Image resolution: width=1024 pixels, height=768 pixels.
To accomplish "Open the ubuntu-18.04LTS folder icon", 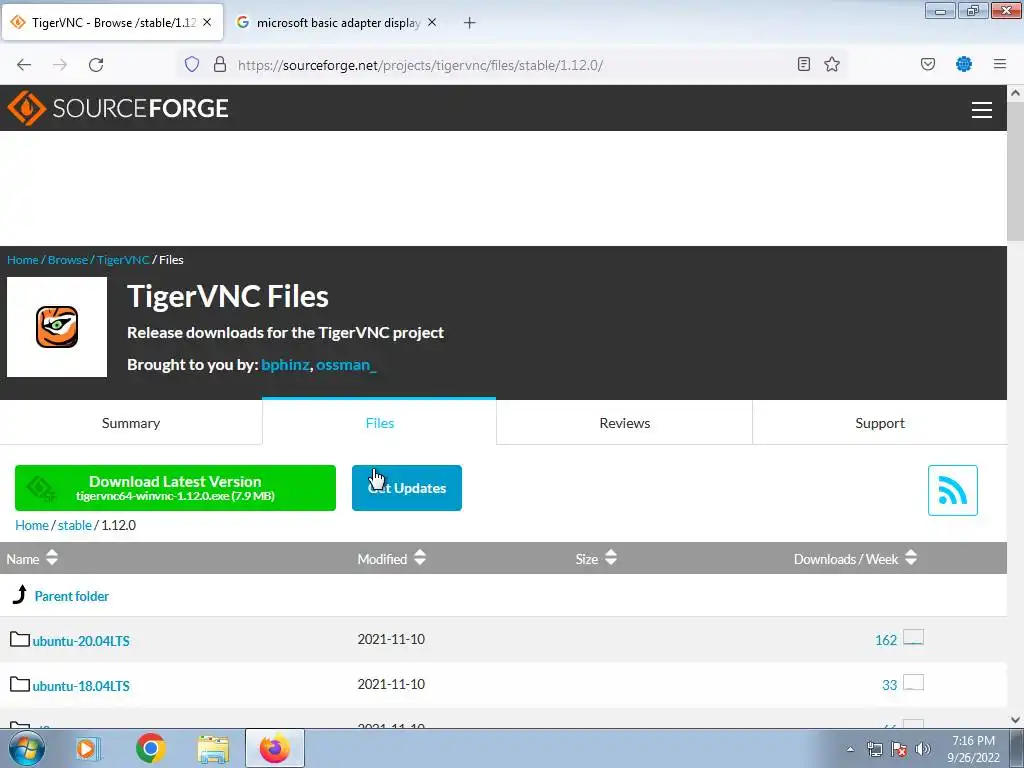I will 20,684.
